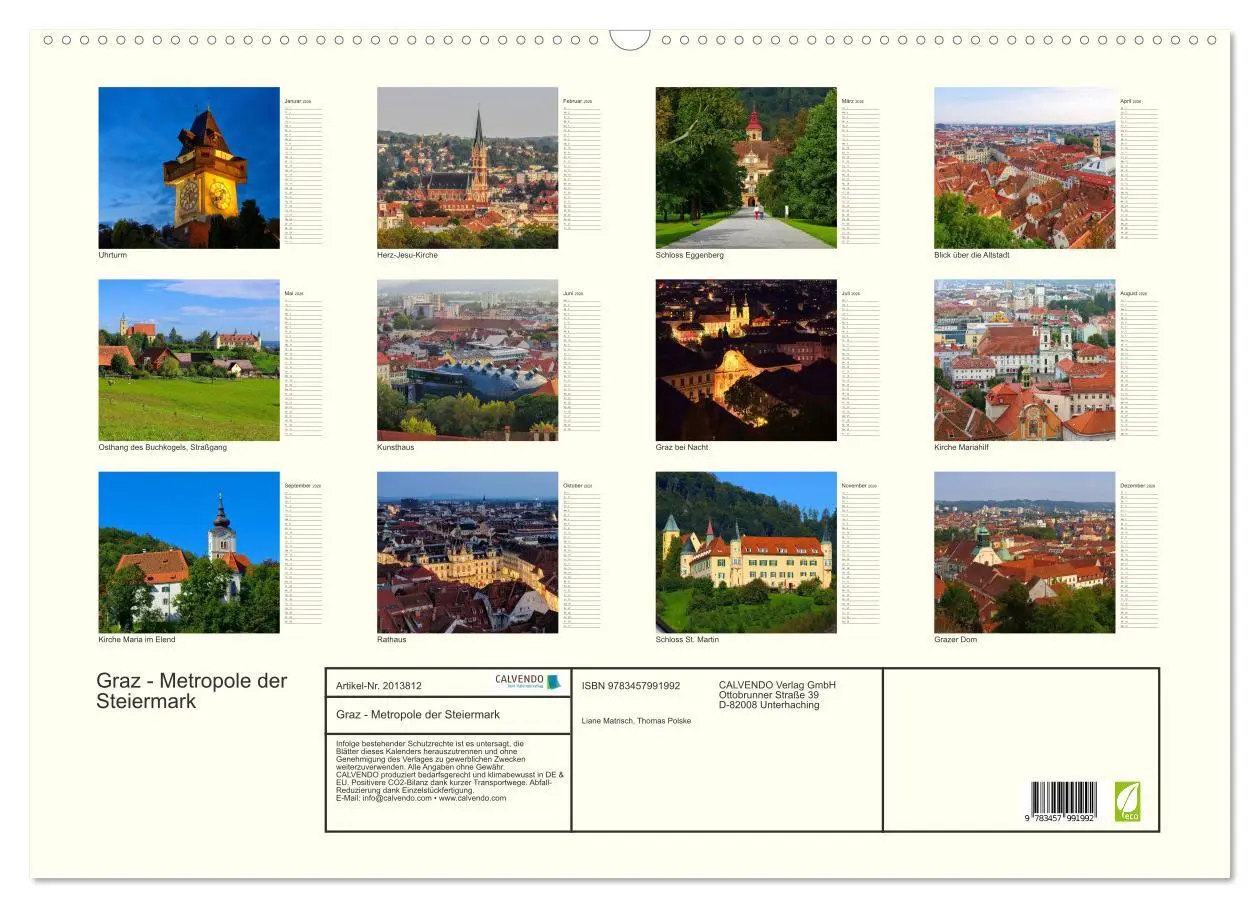
Task: Click the Graz - Metropole der Steiermark title
Action: [191, 691]
